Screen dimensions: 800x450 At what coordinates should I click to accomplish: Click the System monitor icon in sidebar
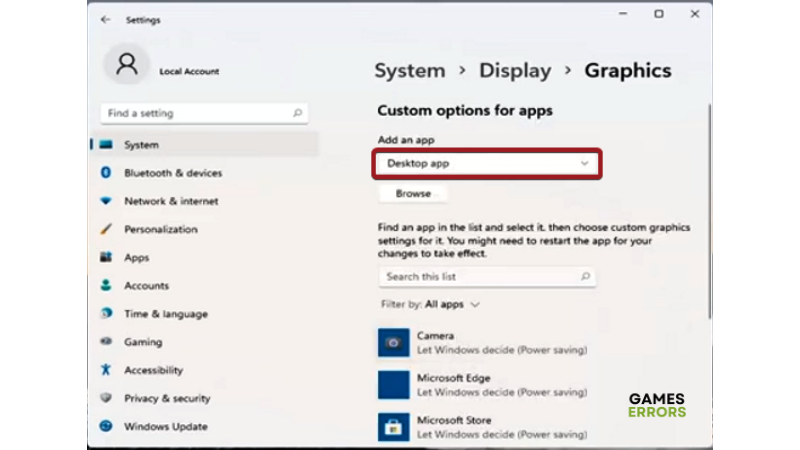(106, 144)
